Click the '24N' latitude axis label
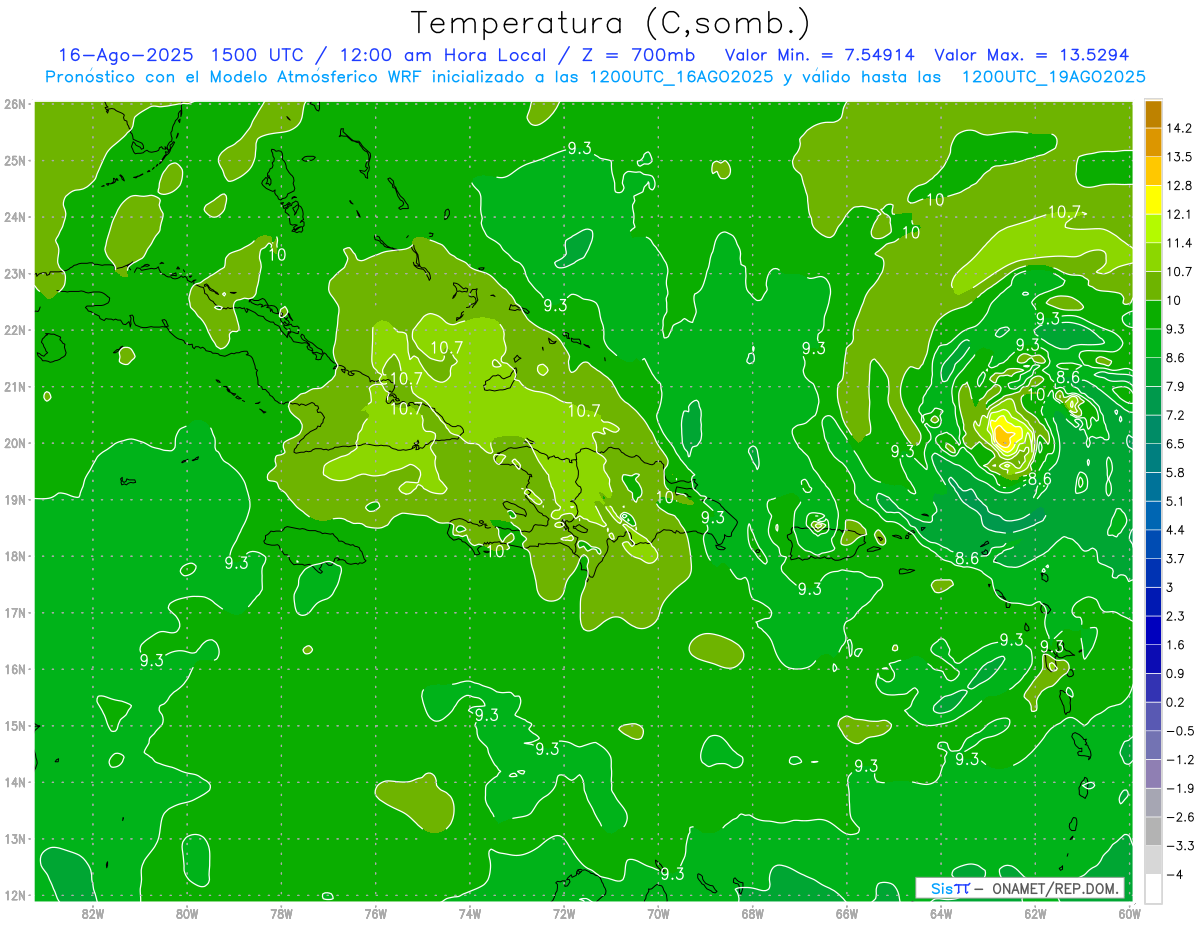The width and height of the screenshot is (1200, 927). click(x=14, y=217)
